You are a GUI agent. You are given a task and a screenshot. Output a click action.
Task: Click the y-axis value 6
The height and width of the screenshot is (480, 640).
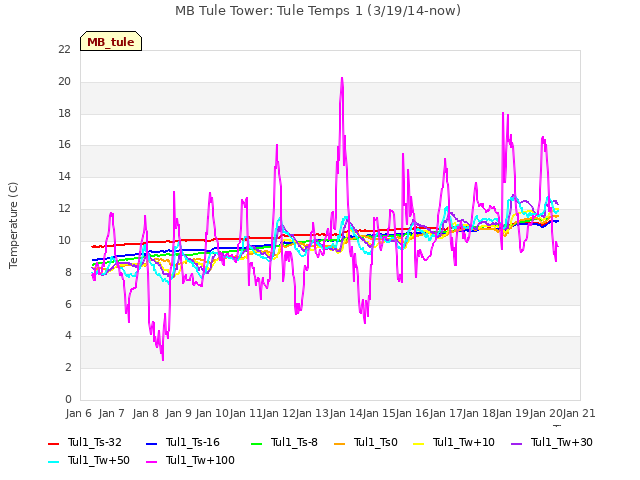click(x=68, y=304)
